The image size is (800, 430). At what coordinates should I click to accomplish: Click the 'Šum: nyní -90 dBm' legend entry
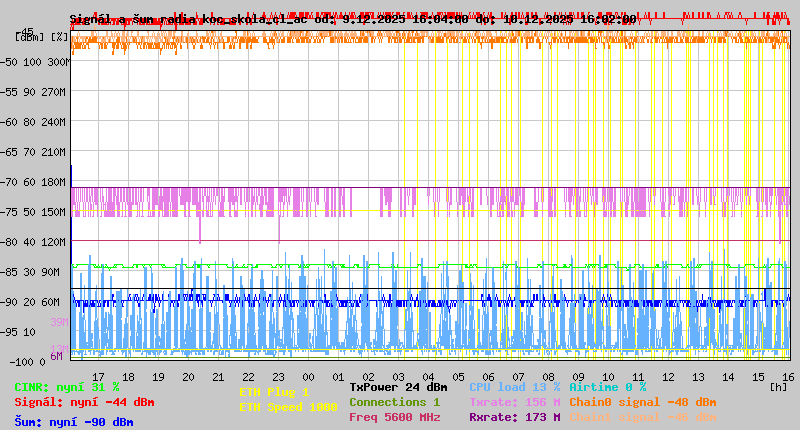[74, 422]
